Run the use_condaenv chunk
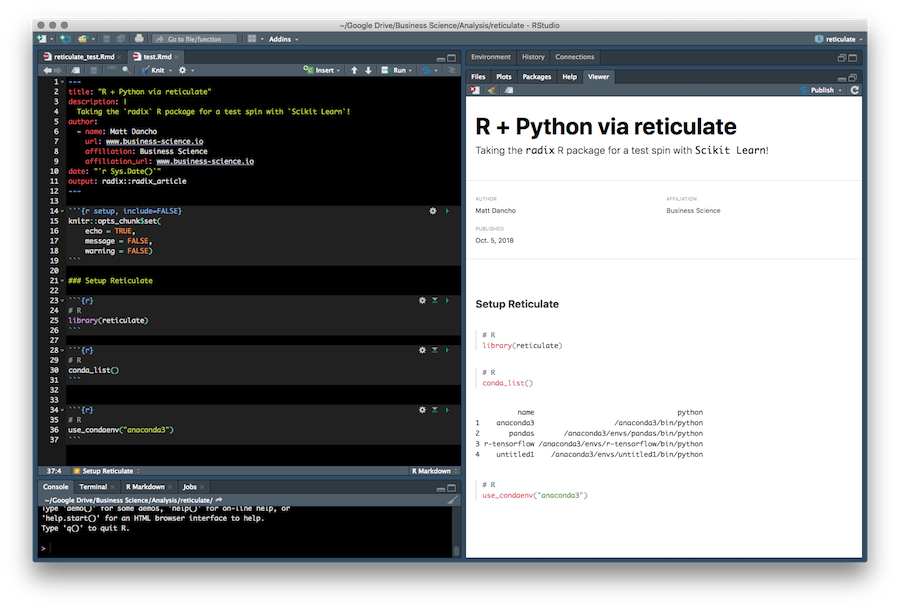Viewport: 900px width, 609px height. pos(447,410)
